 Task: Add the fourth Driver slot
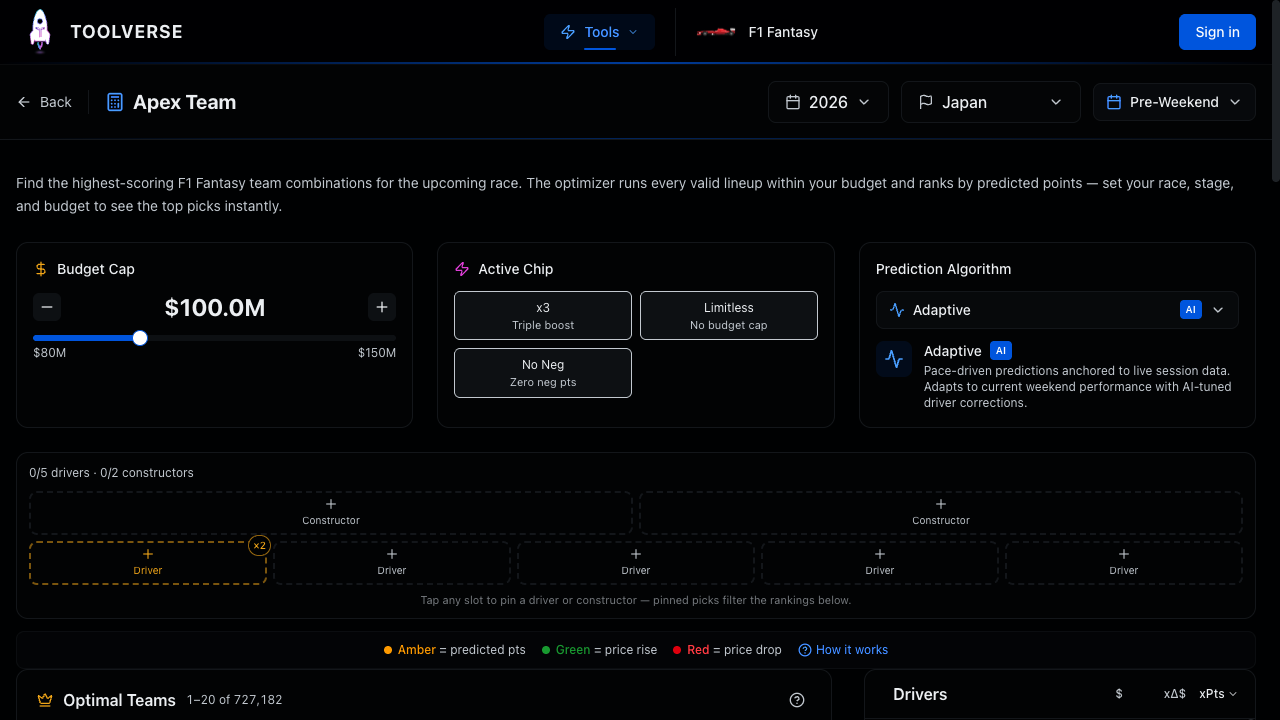tap(880, 562)
